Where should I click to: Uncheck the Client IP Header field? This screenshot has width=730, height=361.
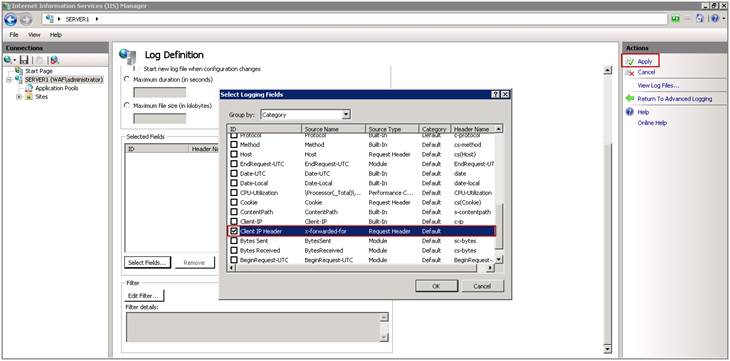tap(234, 231)
